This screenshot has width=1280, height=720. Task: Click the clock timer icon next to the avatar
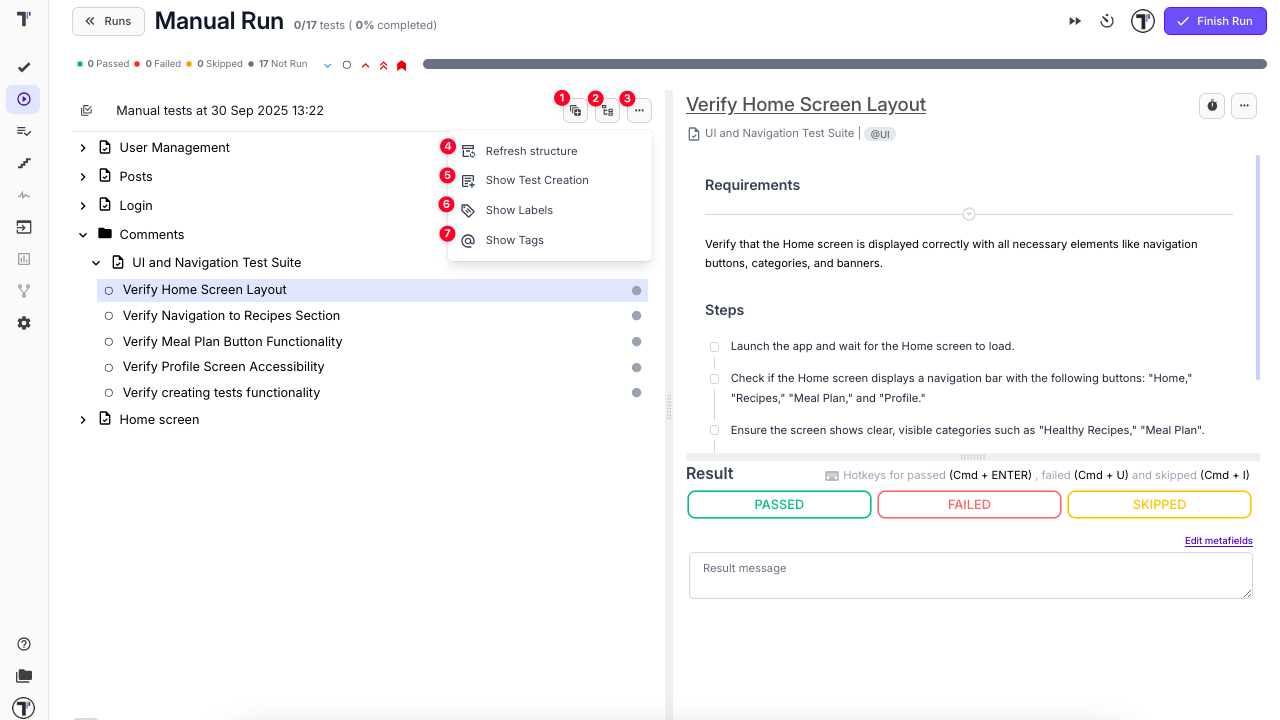click(1107, 21)
